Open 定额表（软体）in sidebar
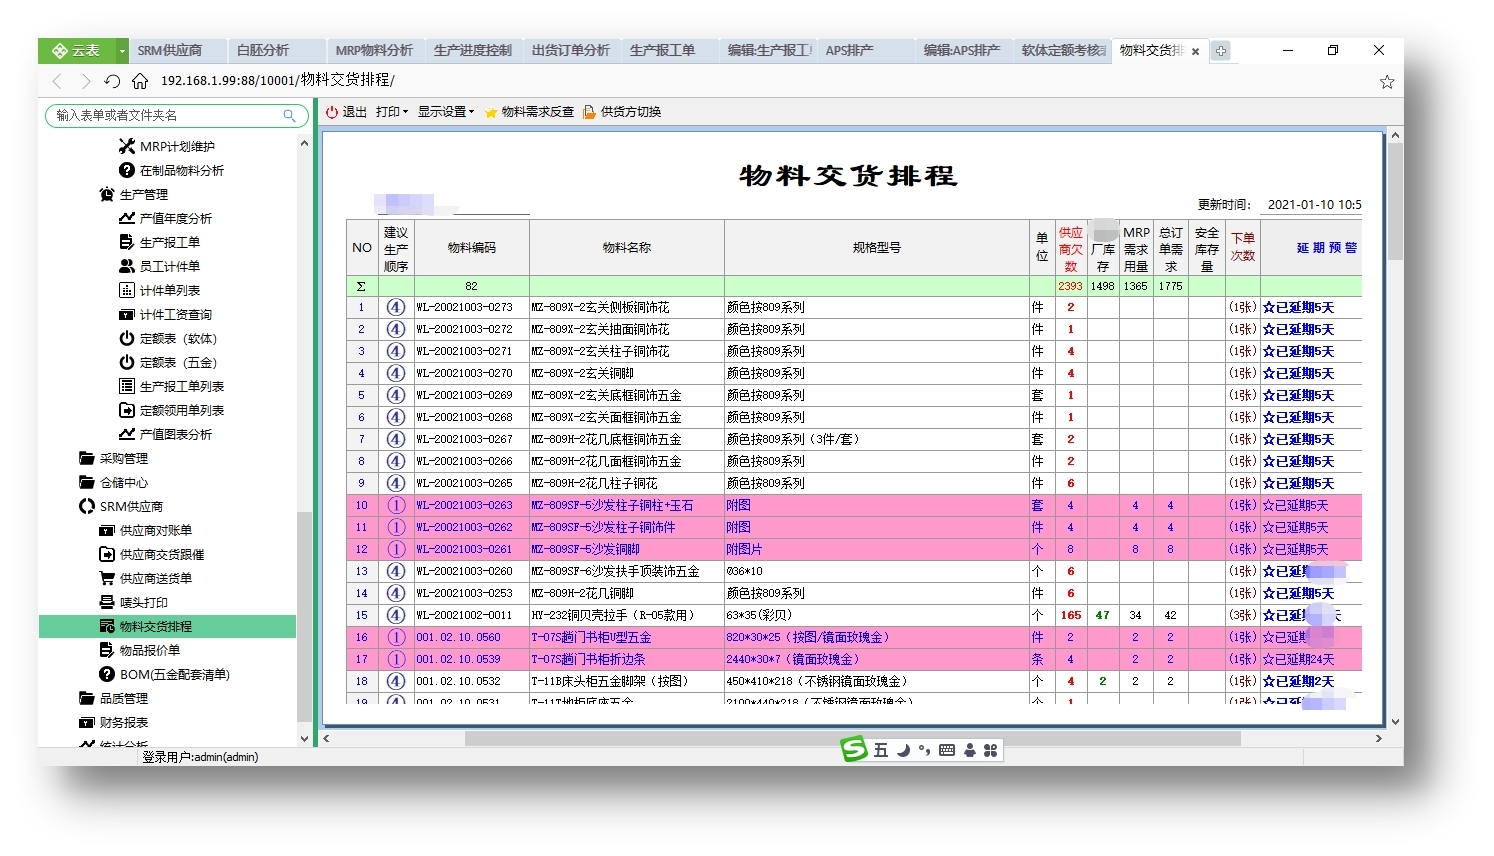Viewport: 1494px width, 856px height. 168,338
